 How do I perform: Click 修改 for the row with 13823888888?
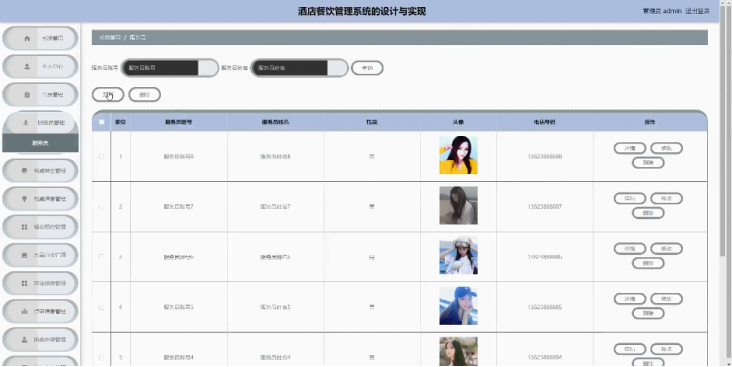[667, 148]
